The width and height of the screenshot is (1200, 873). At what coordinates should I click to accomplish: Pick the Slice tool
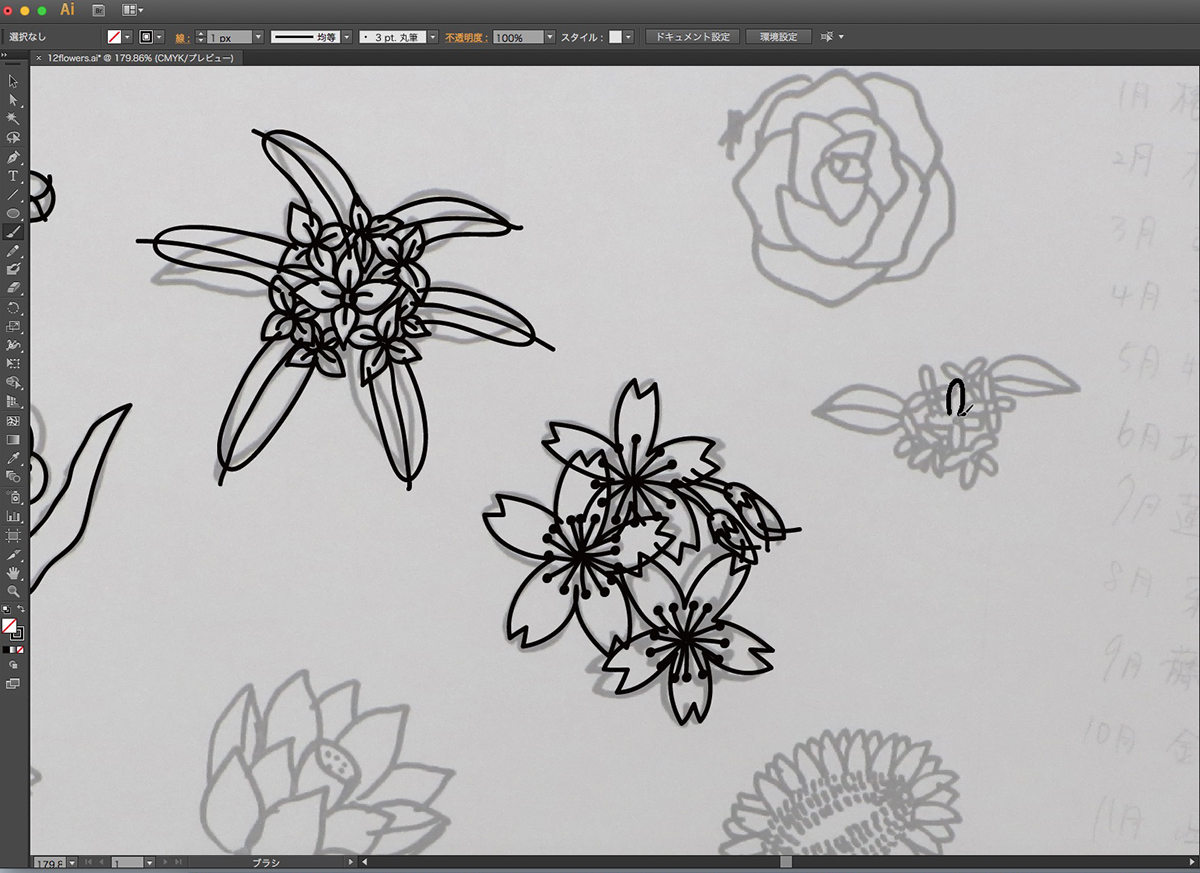click(x=13, y=554)
